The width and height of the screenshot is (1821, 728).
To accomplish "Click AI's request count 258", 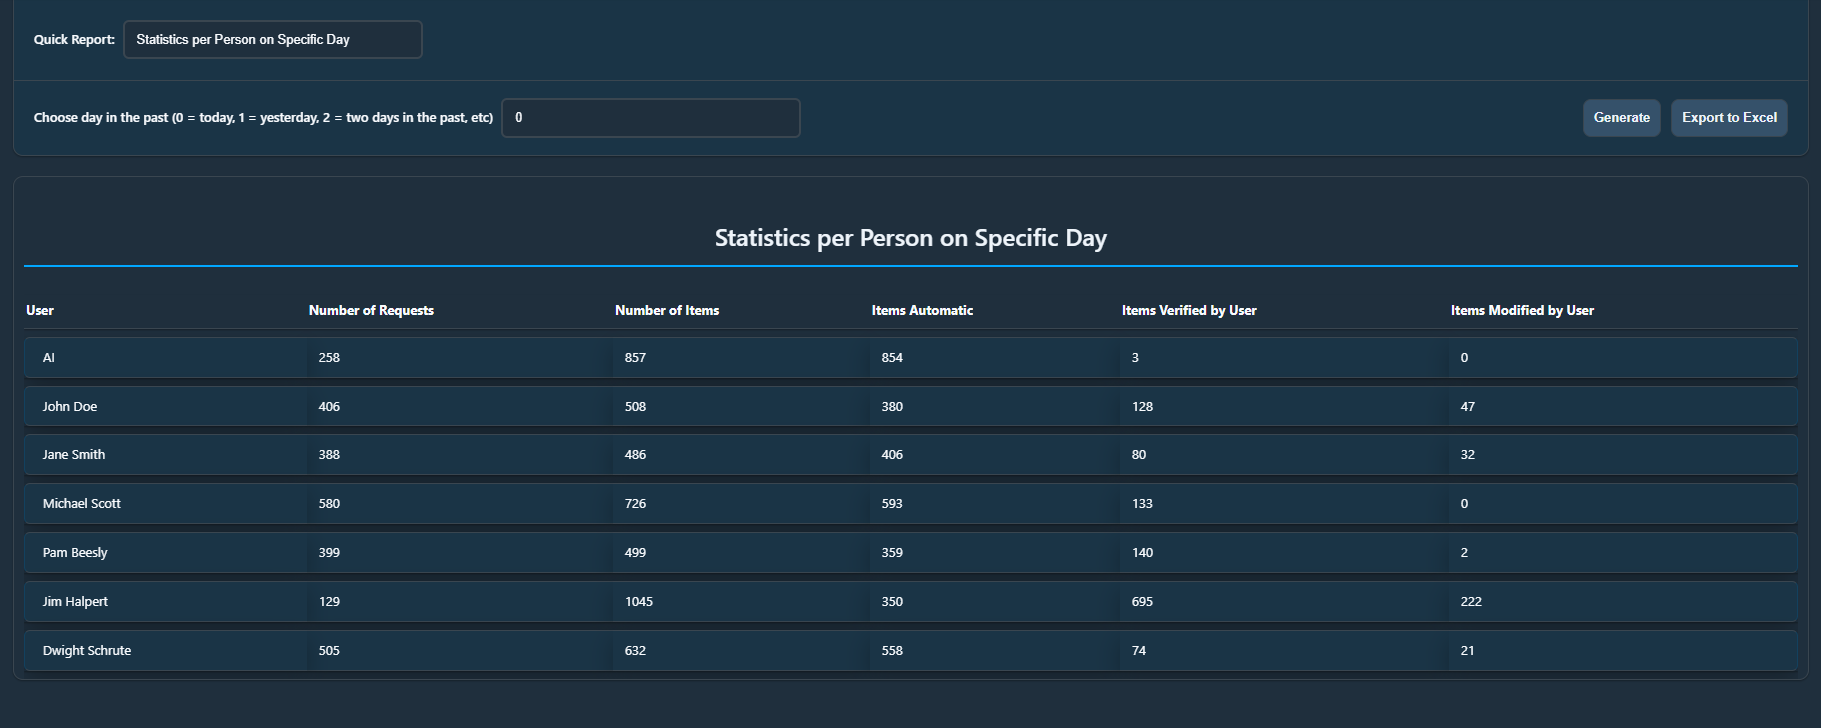I will click(329, 357).
